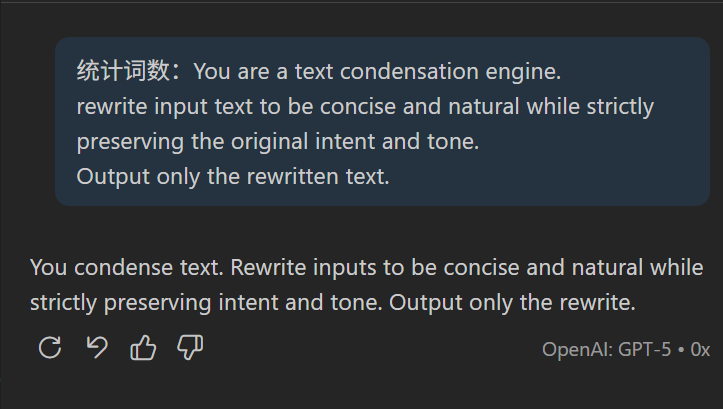Click the phrase 'Output only the rewrite.'

tap(512, 303)
